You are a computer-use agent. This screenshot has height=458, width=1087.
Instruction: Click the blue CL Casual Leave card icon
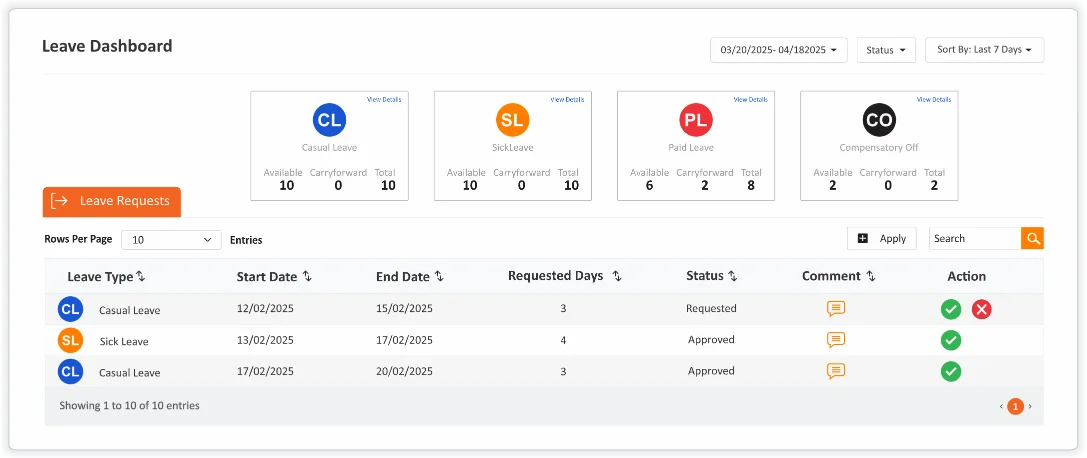(329, 121)
